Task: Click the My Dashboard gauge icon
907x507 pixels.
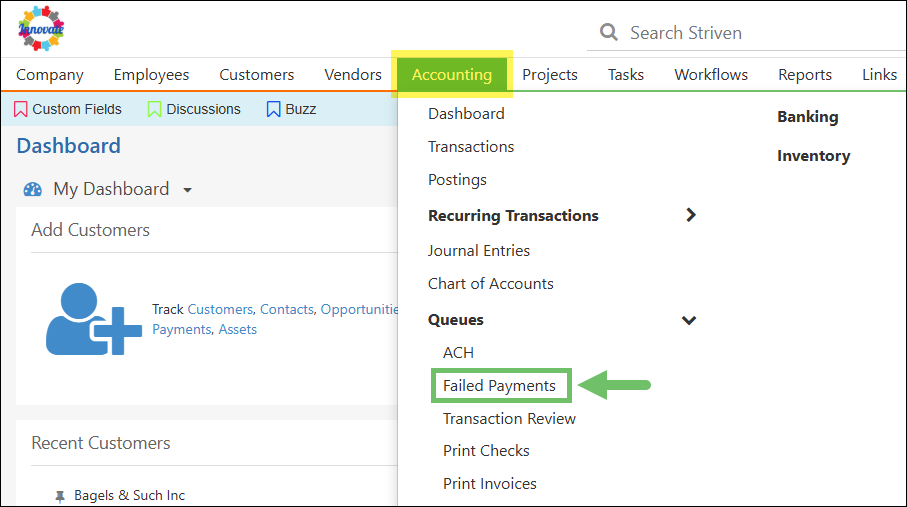Action: point(33,189)
